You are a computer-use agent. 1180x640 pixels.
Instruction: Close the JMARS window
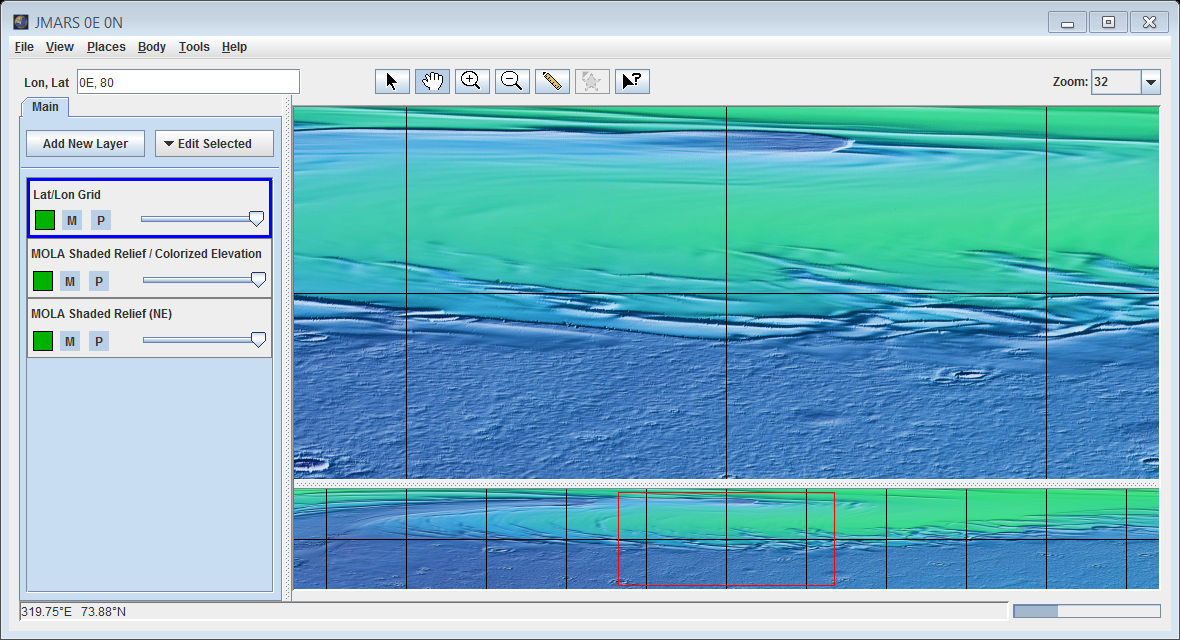pos(1149,23)
